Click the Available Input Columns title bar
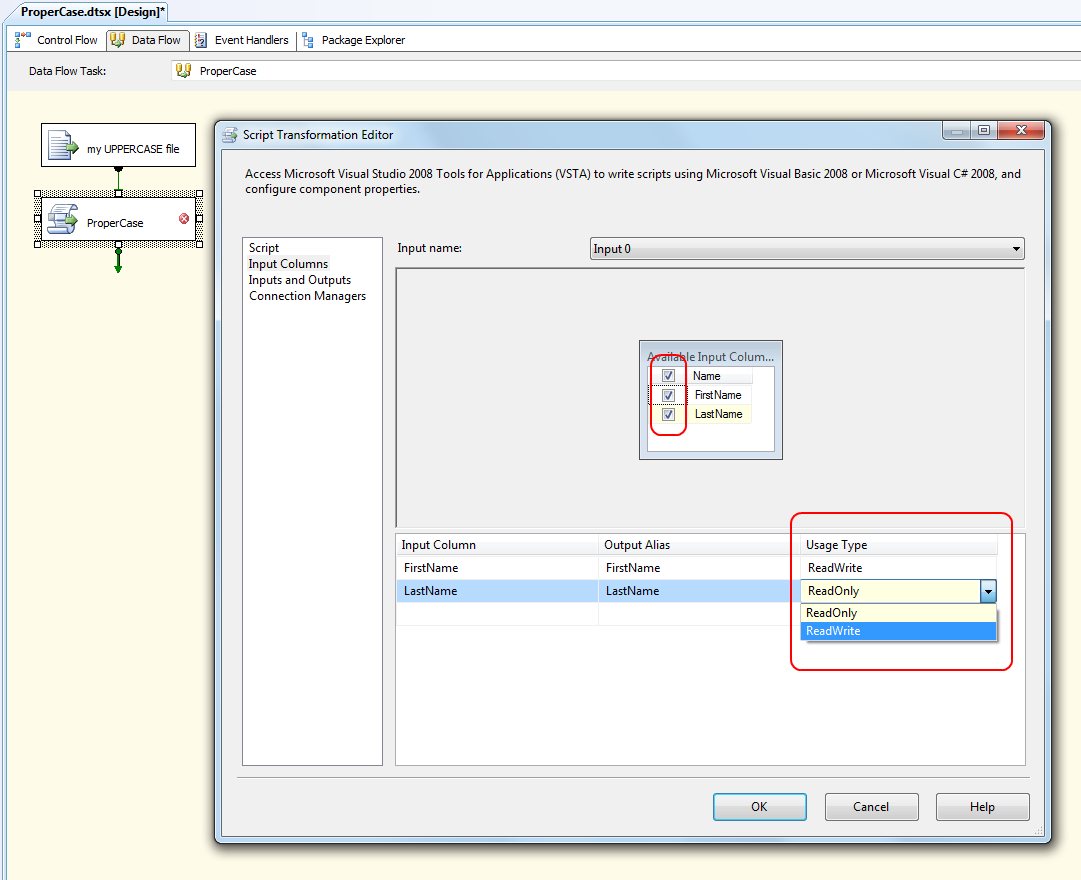Screen dimensions: 1081x880 pos(711,357)
